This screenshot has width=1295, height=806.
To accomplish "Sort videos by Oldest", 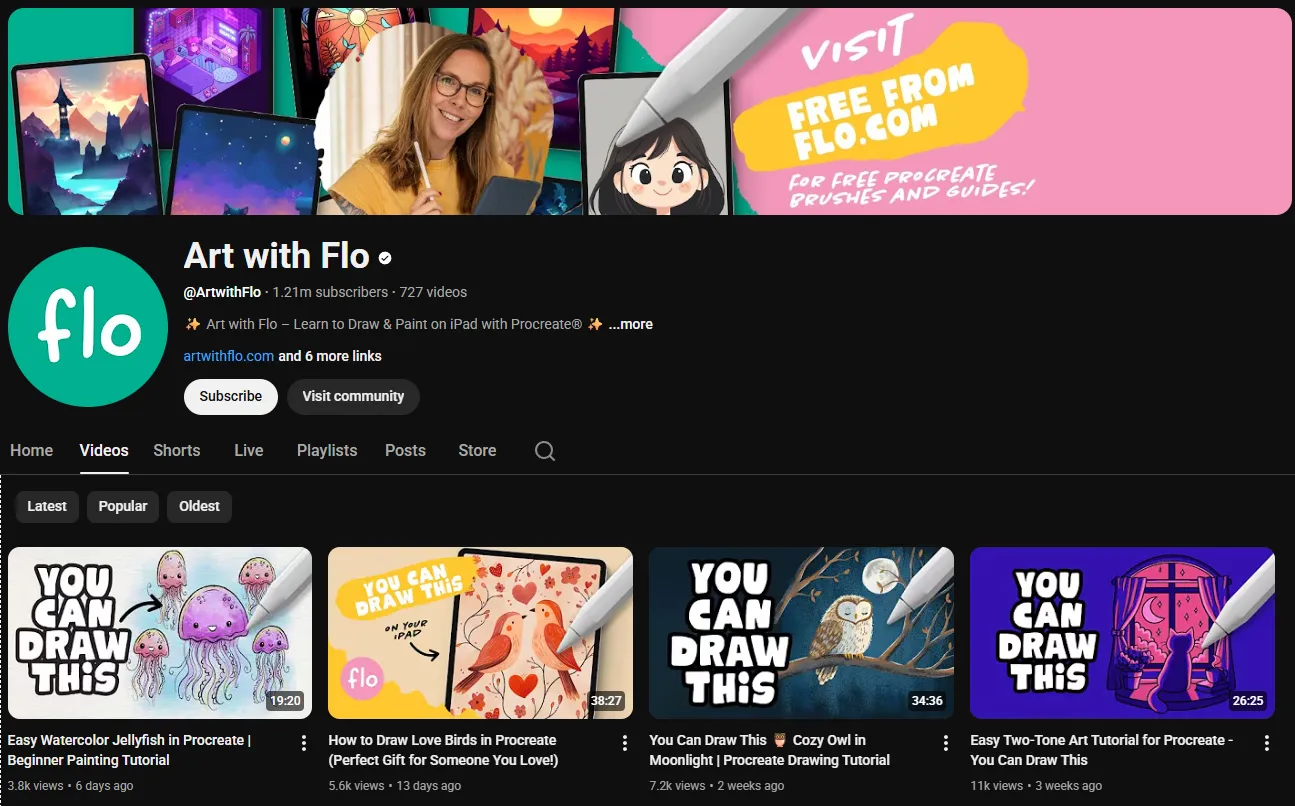I will (199, 506).
